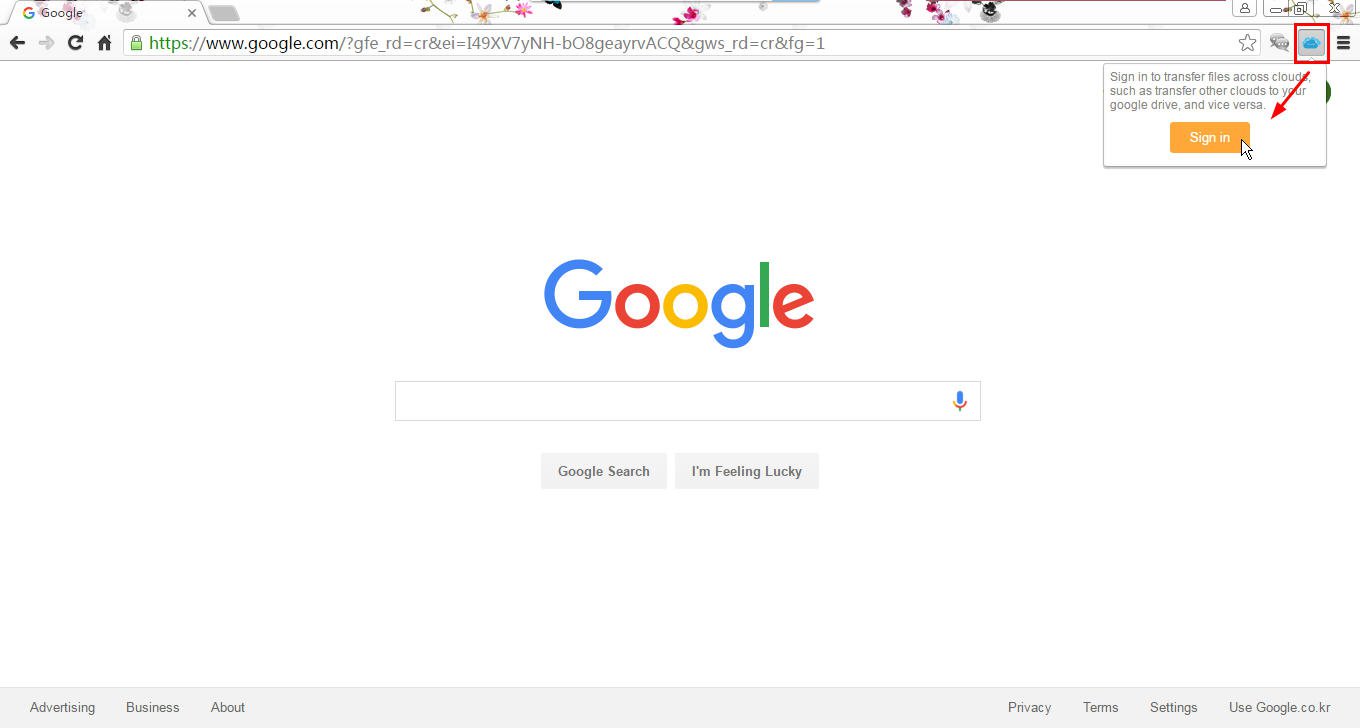The height and width of the screenshot is (728, 1360).
Task: Click the blue cloud extension icon
Action: pos(1311,43)
